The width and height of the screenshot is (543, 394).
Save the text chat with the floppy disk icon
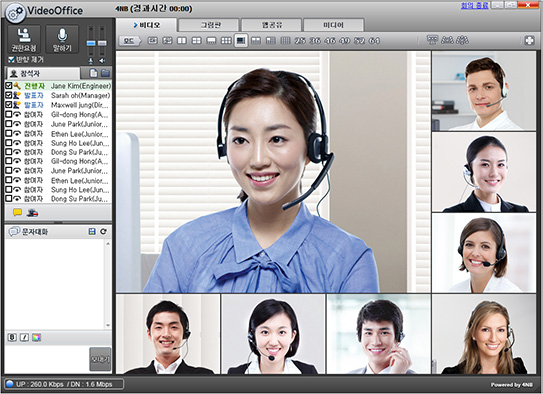coord(92,231)
